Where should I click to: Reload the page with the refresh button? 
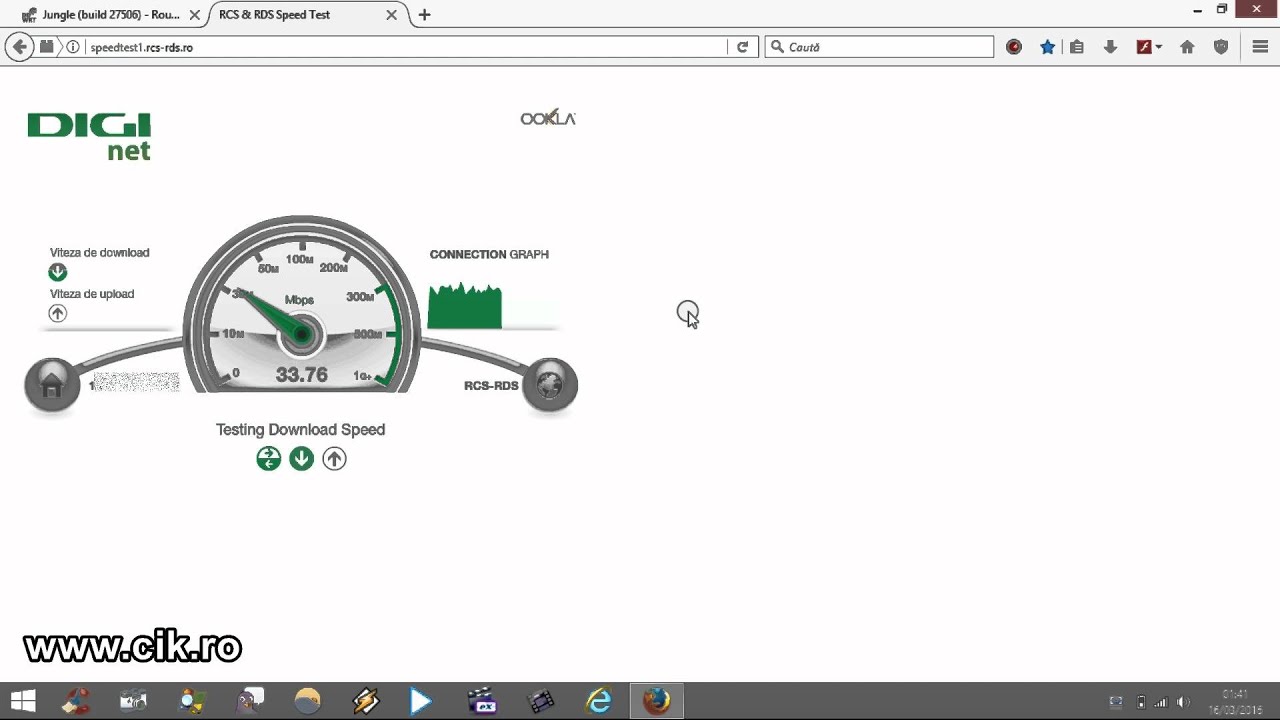coord(742,47)
